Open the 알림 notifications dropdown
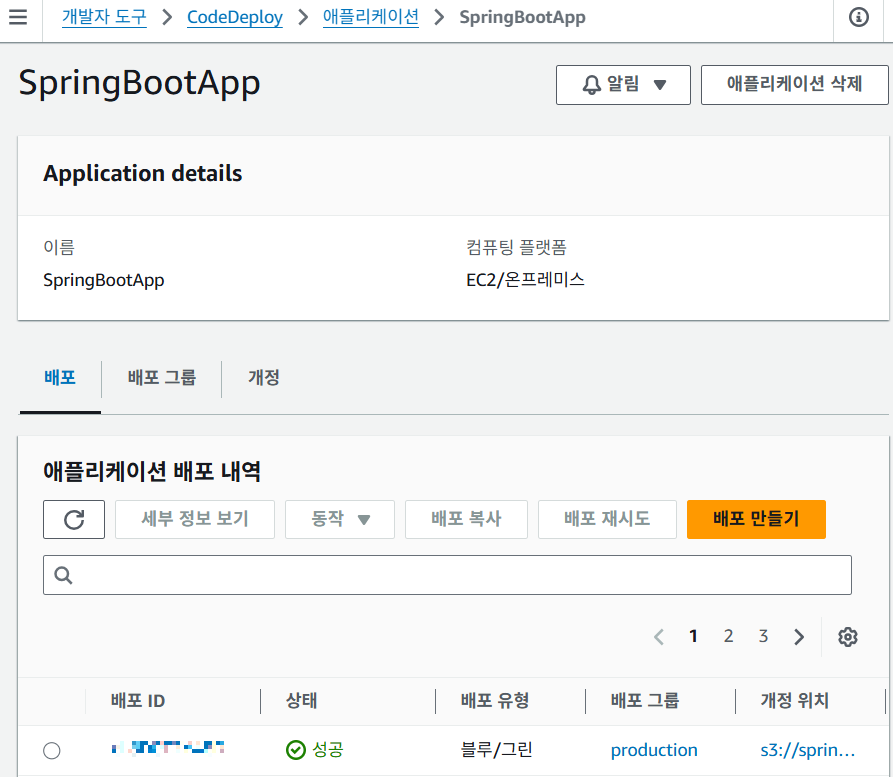Screen dimensions: 893x777 [623, 85]
